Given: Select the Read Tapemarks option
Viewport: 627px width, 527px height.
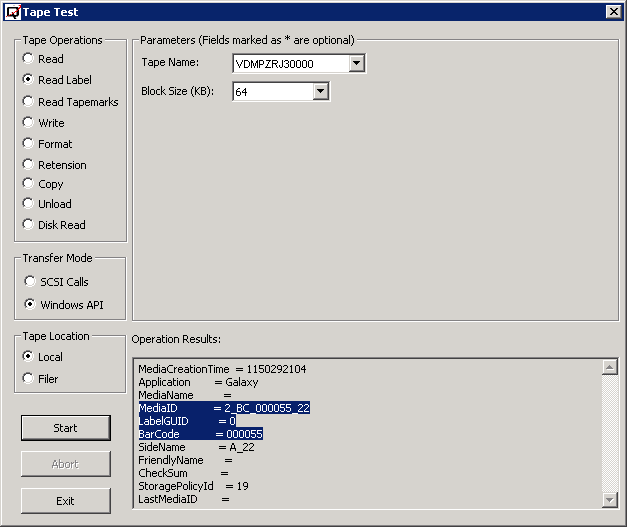Looking at the screenshot, I should (29, 102).
